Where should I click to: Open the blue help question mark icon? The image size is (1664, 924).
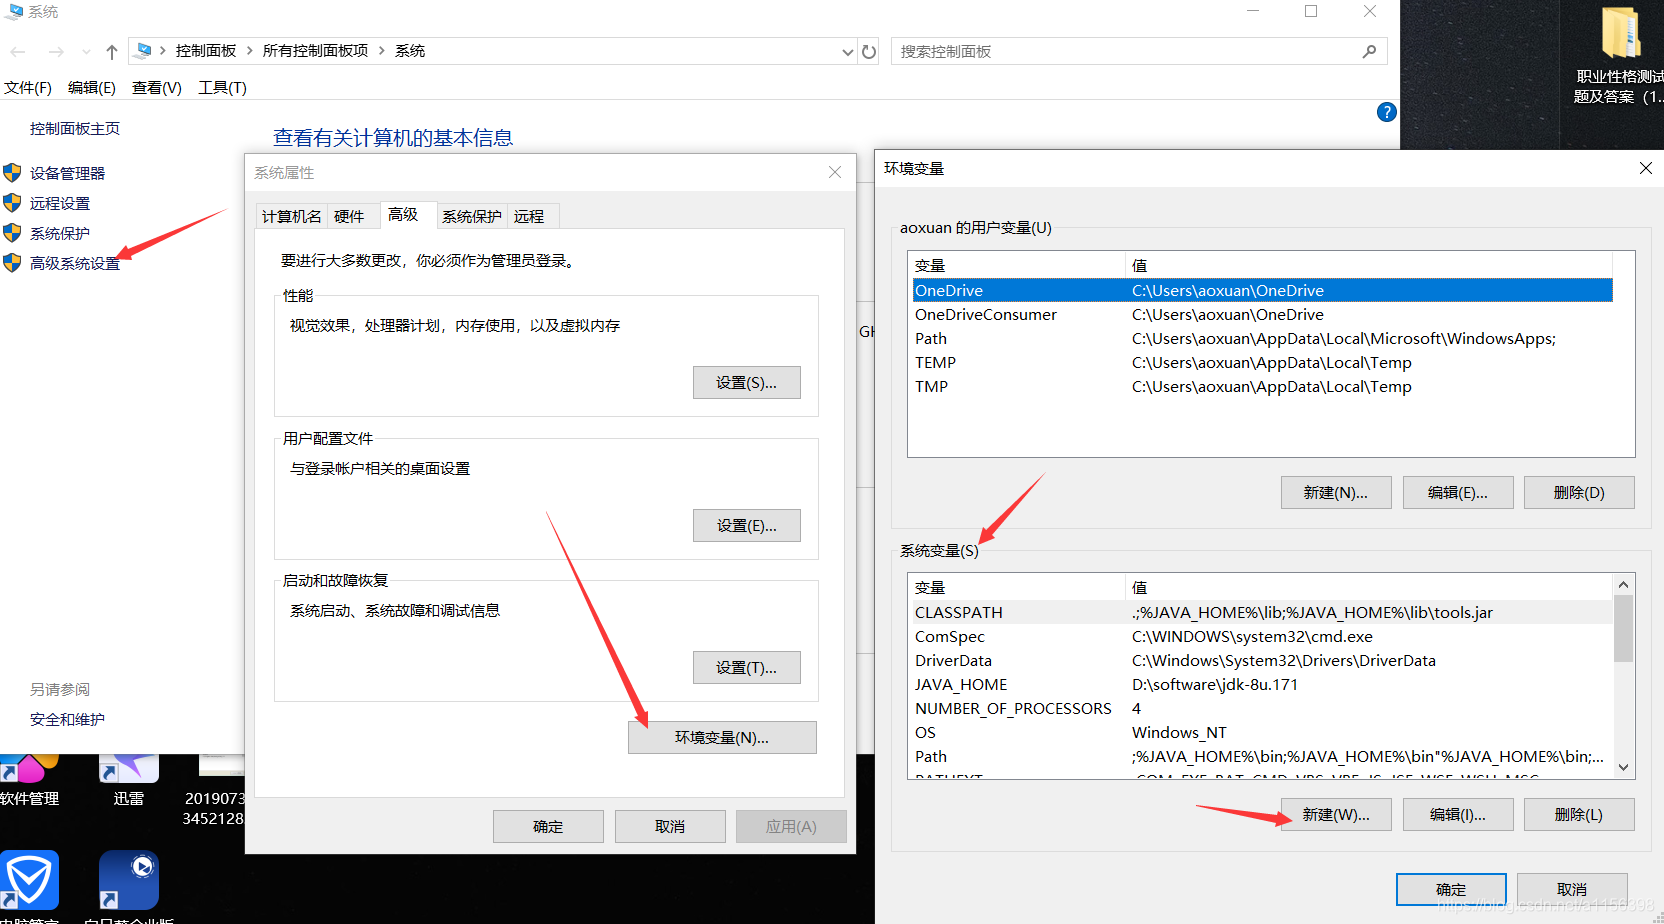tap(1386, 112)
